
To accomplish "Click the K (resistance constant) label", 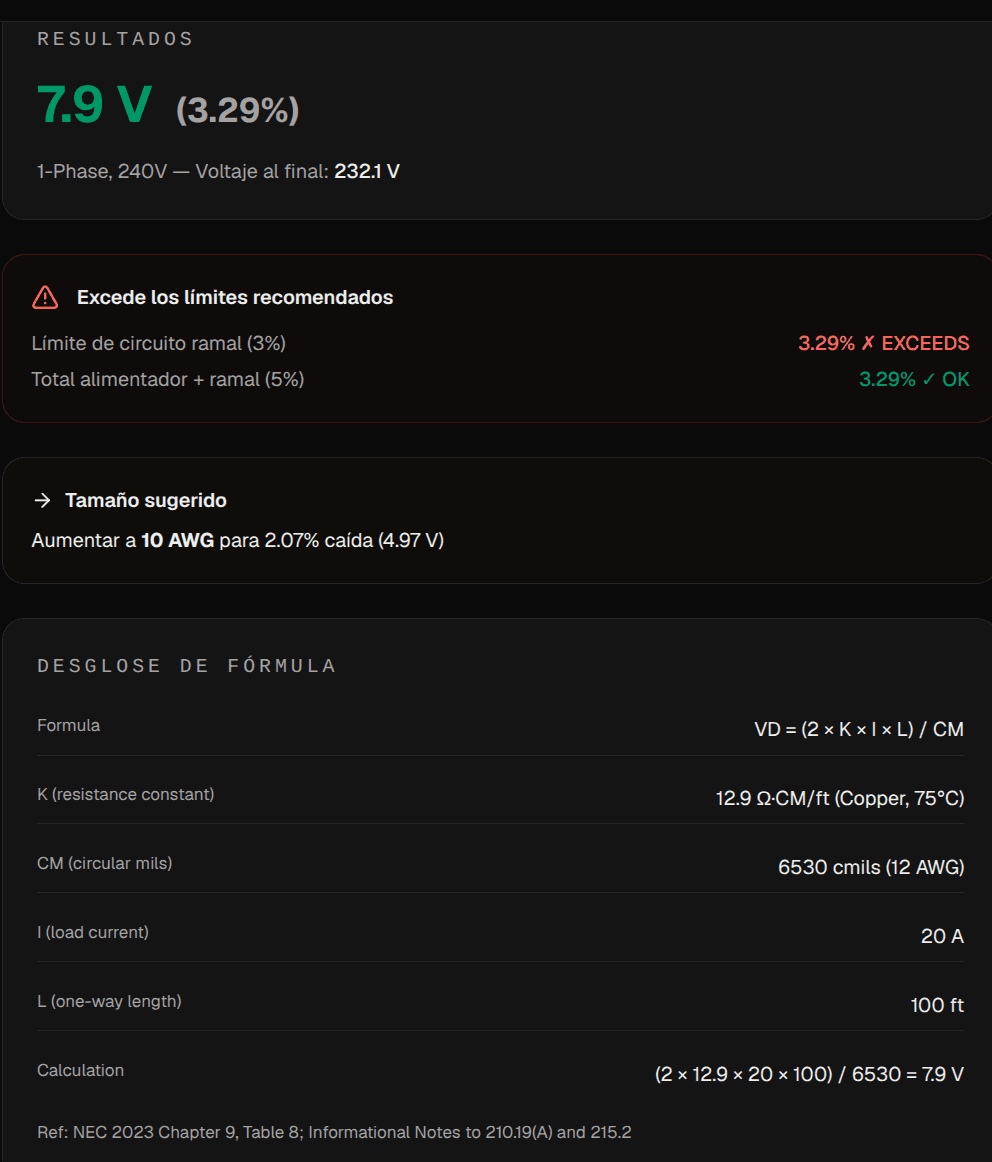I will click(x=125, y=794).
